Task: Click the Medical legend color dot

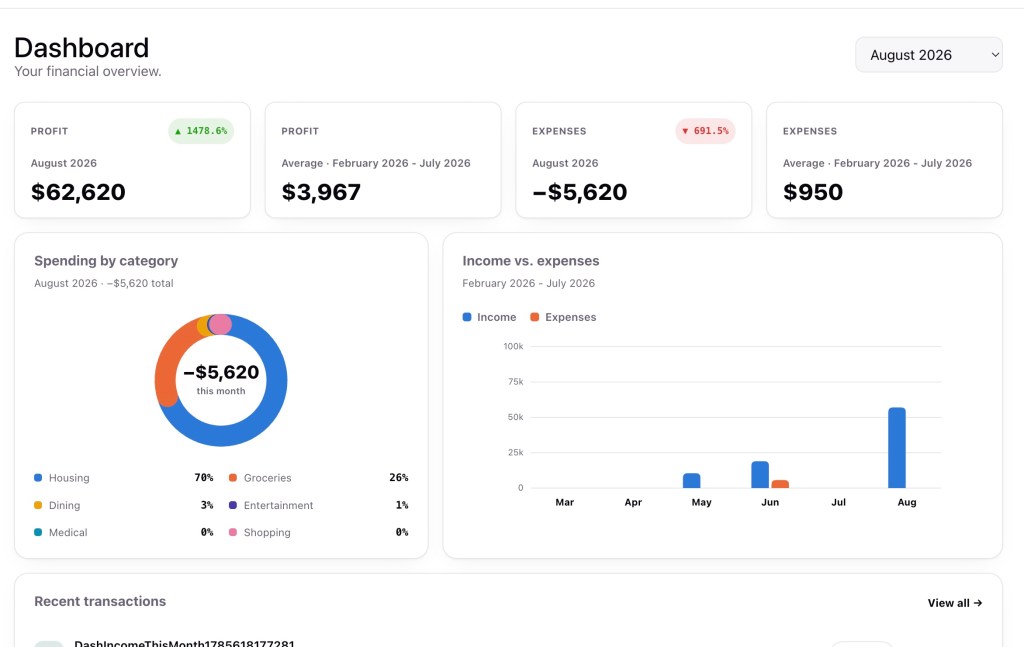Action: point(38,532)
